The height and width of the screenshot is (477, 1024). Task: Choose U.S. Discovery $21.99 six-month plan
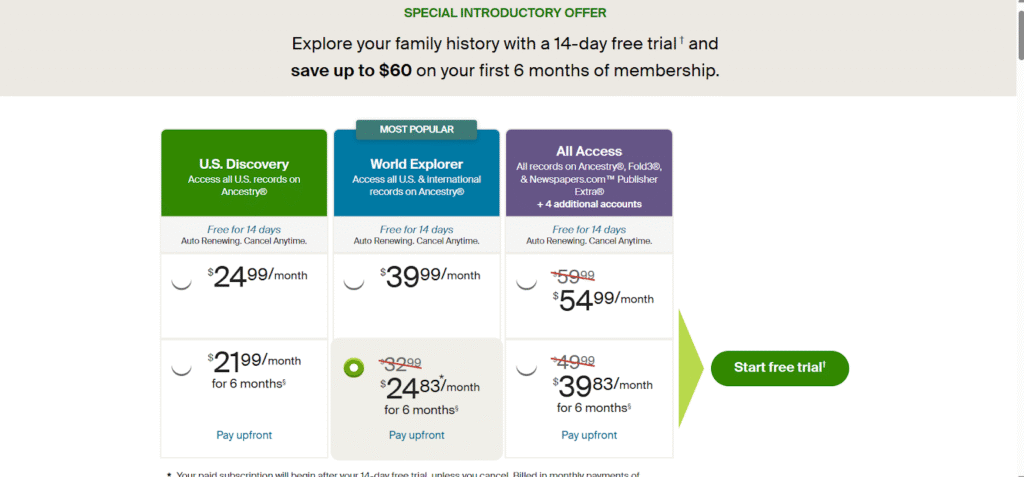pyautogui.click(x=181, y=366)
